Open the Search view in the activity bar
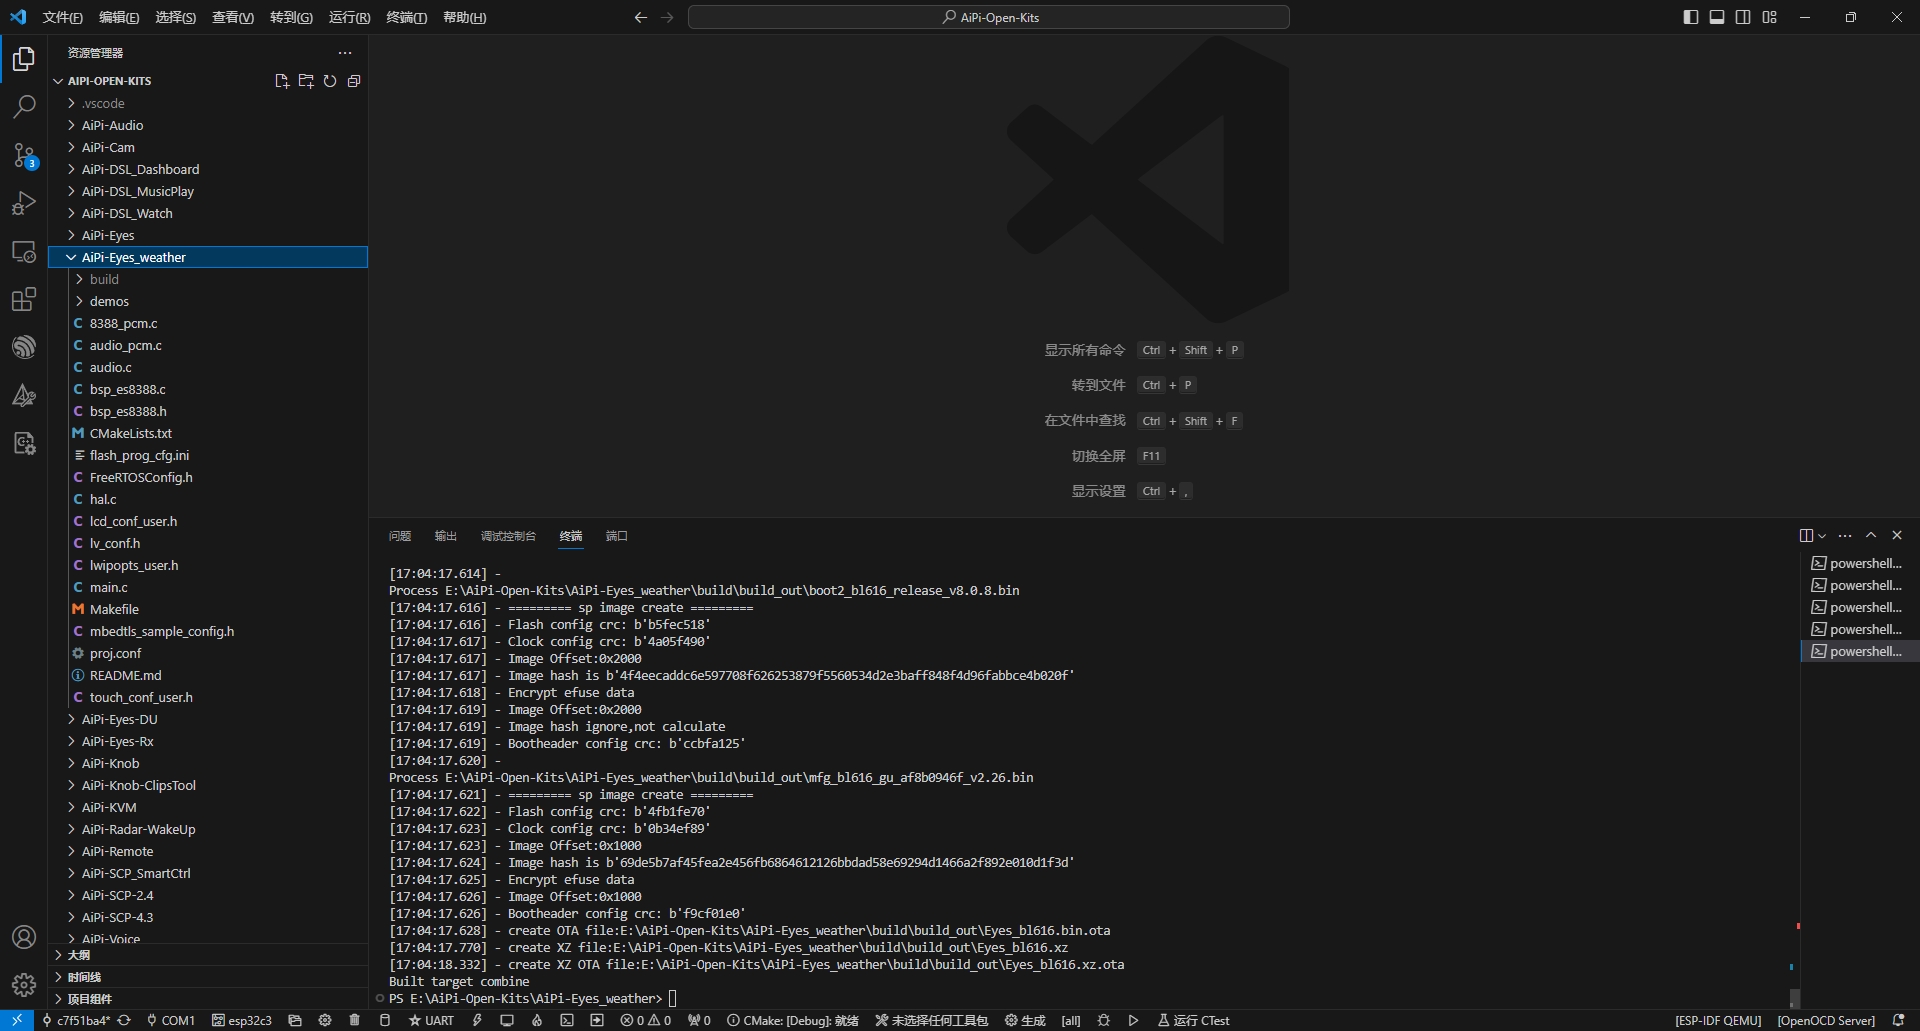 click(x=24, y=107)
